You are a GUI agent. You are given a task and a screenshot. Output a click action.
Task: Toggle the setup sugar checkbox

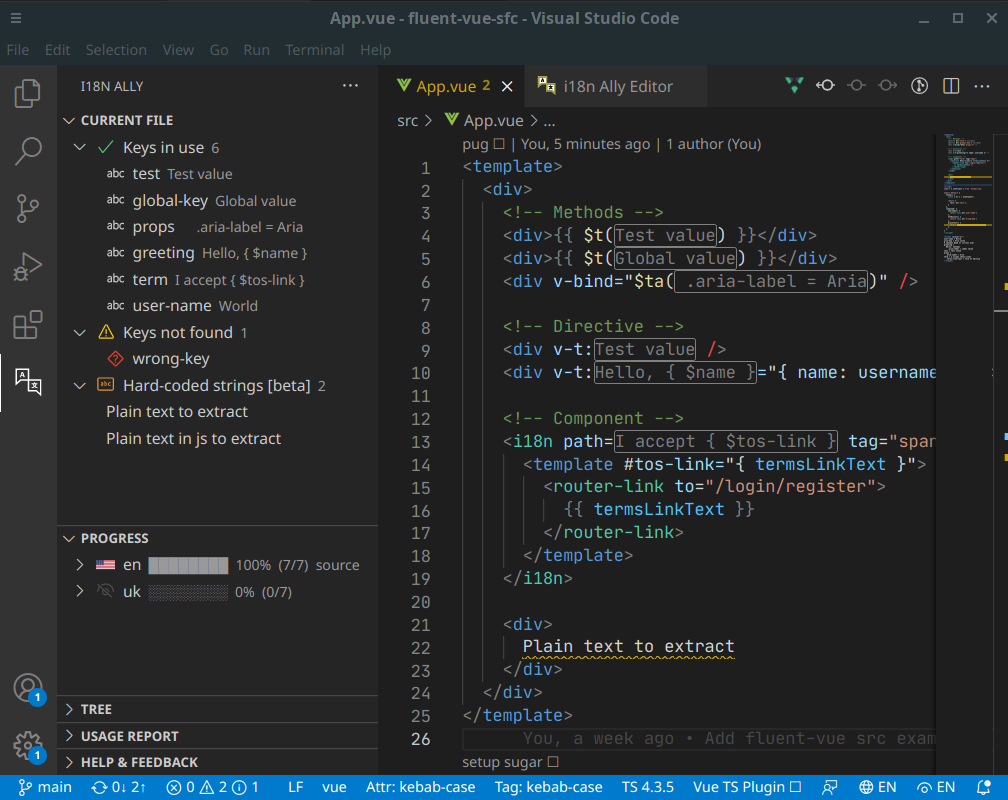(553, 762)
